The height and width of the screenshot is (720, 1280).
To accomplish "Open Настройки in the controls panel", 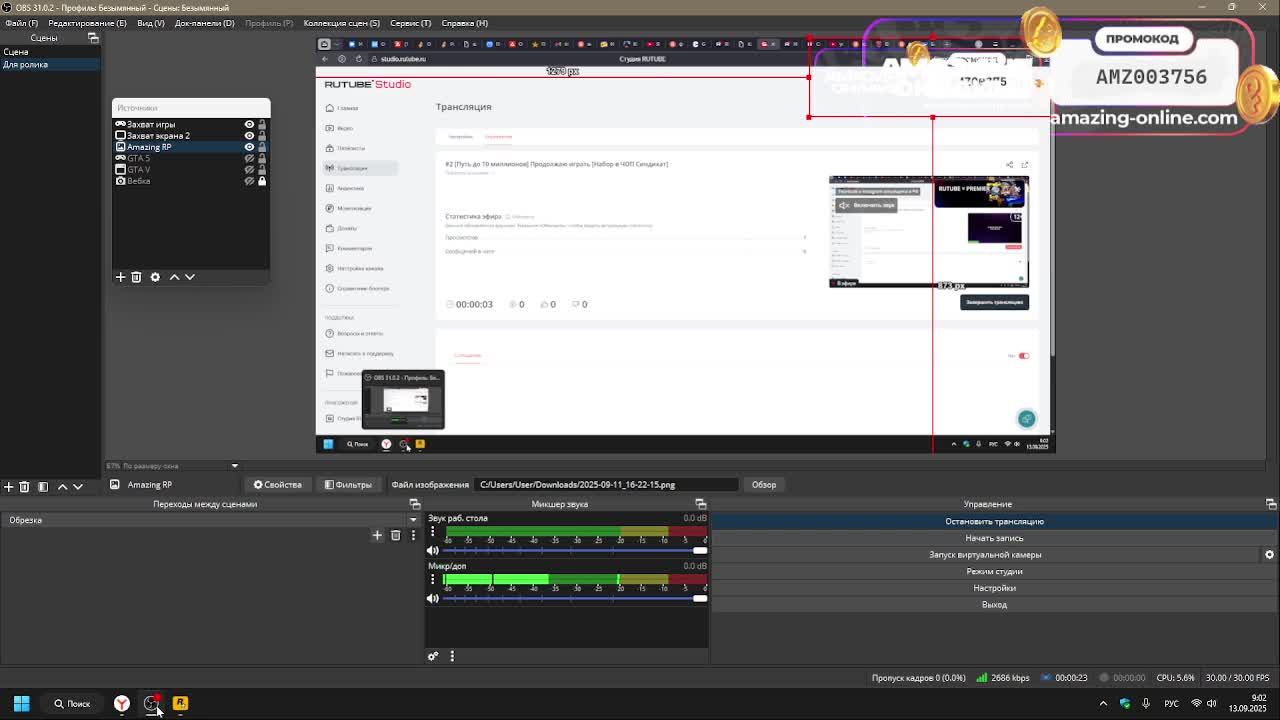I will [994, 588].
